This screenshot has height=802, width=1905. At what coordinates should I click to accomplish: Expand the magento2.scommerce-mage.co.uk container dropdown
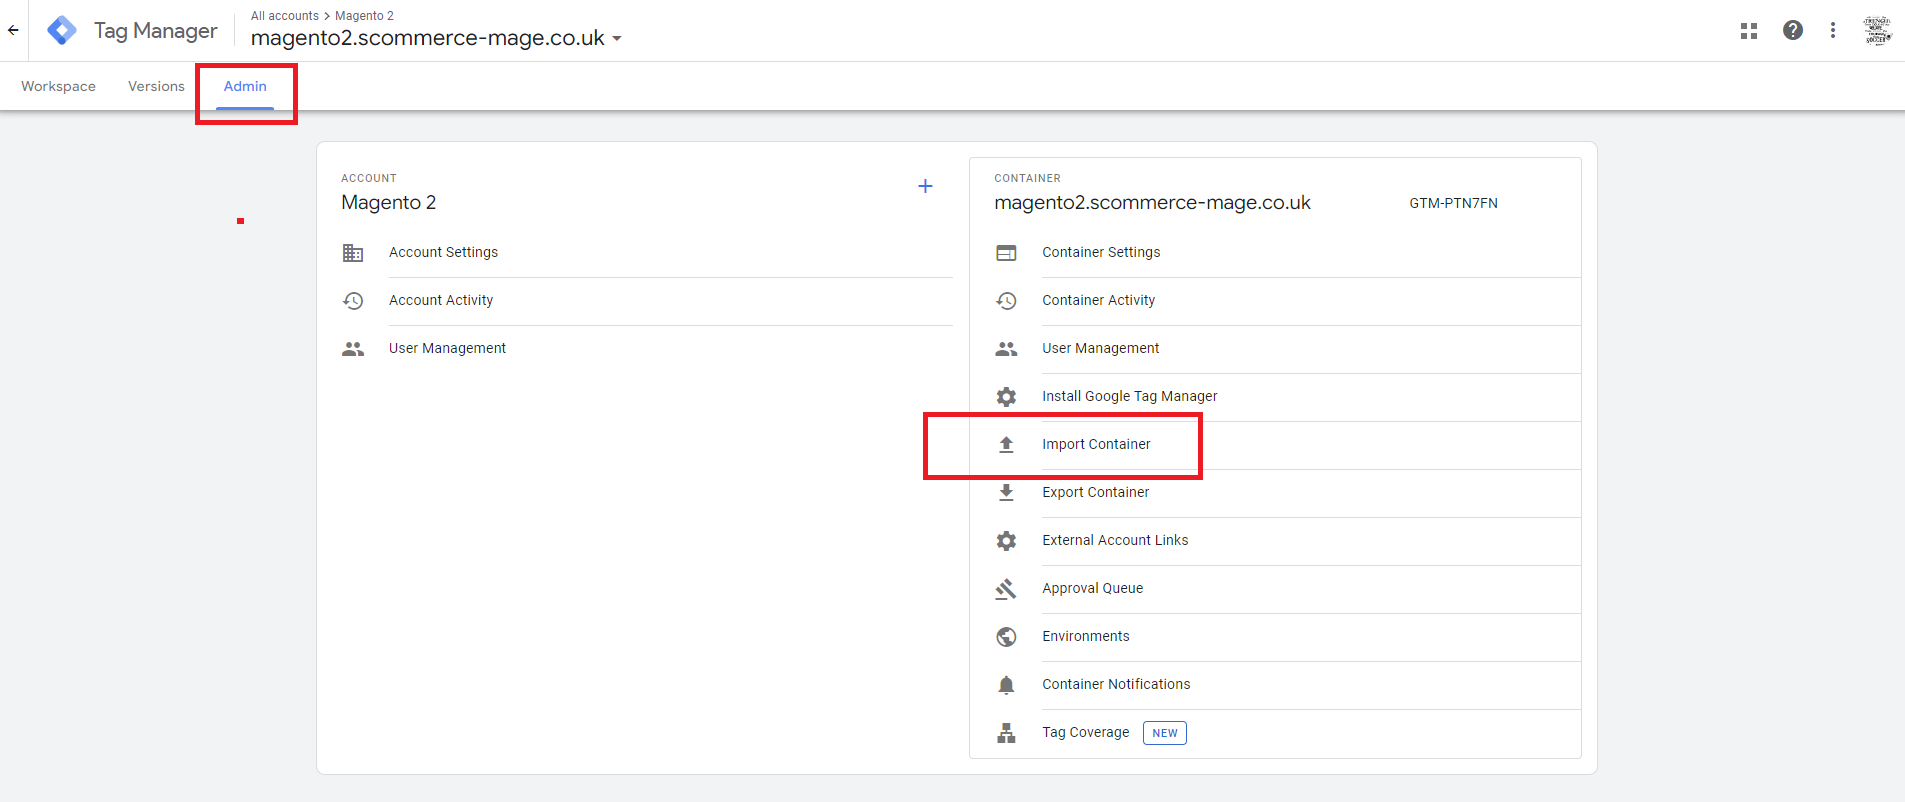coord(617,39)
